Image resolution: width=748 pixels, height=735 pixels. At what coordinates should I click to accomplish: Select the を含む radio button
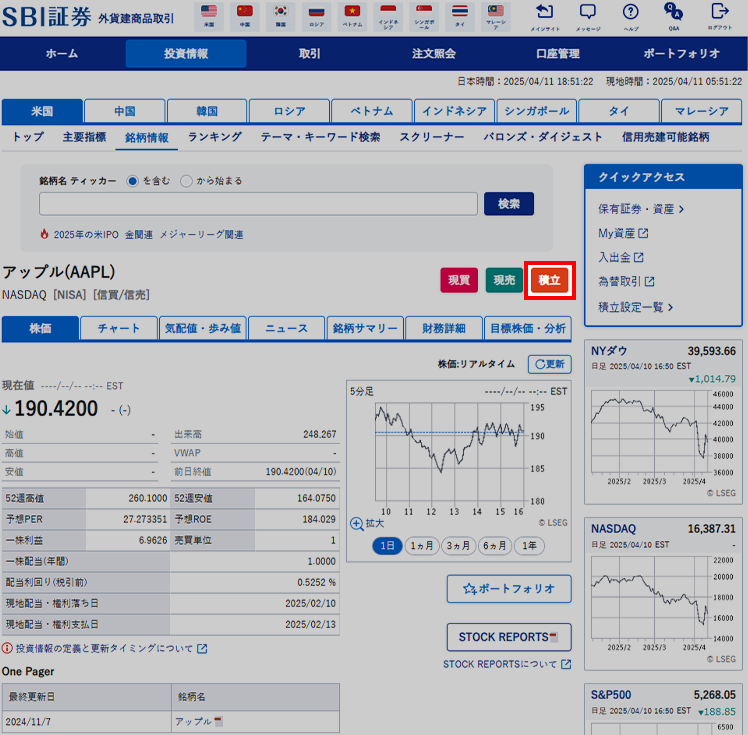pyautogui.click(x=132, y=181)
